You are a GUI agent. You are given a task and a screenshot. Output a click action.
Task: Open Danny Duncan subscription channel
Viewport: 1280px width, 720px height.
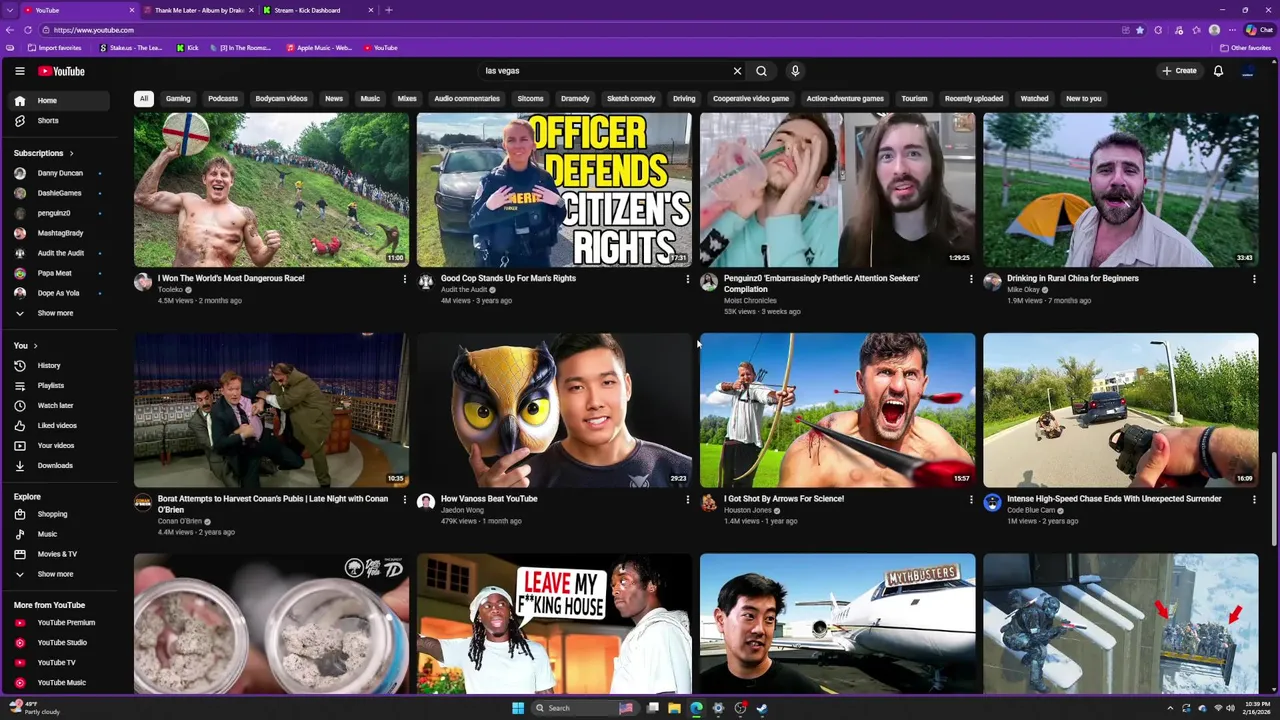tap(60, 173)
